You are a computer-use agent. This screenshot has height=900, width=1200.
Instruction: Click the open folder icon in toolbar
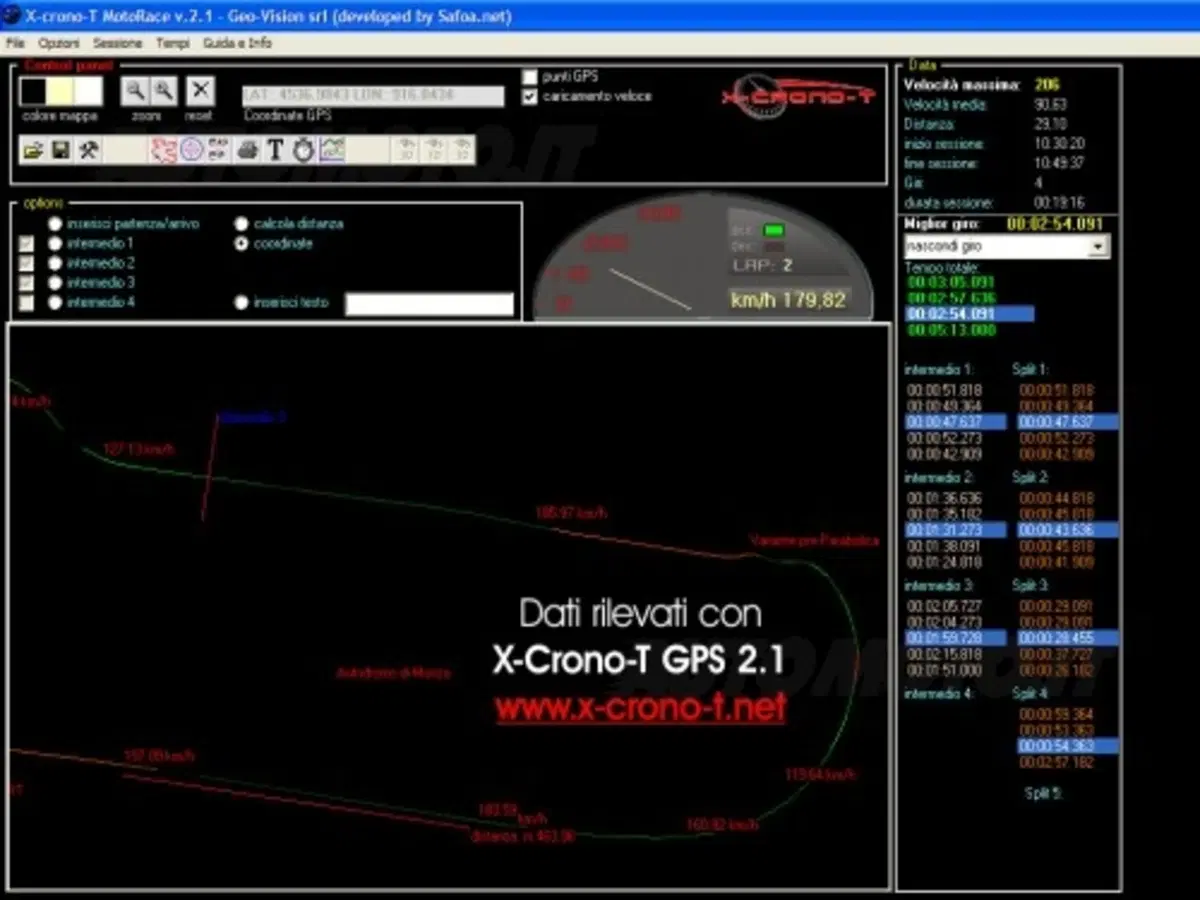(x=33, y=150)
